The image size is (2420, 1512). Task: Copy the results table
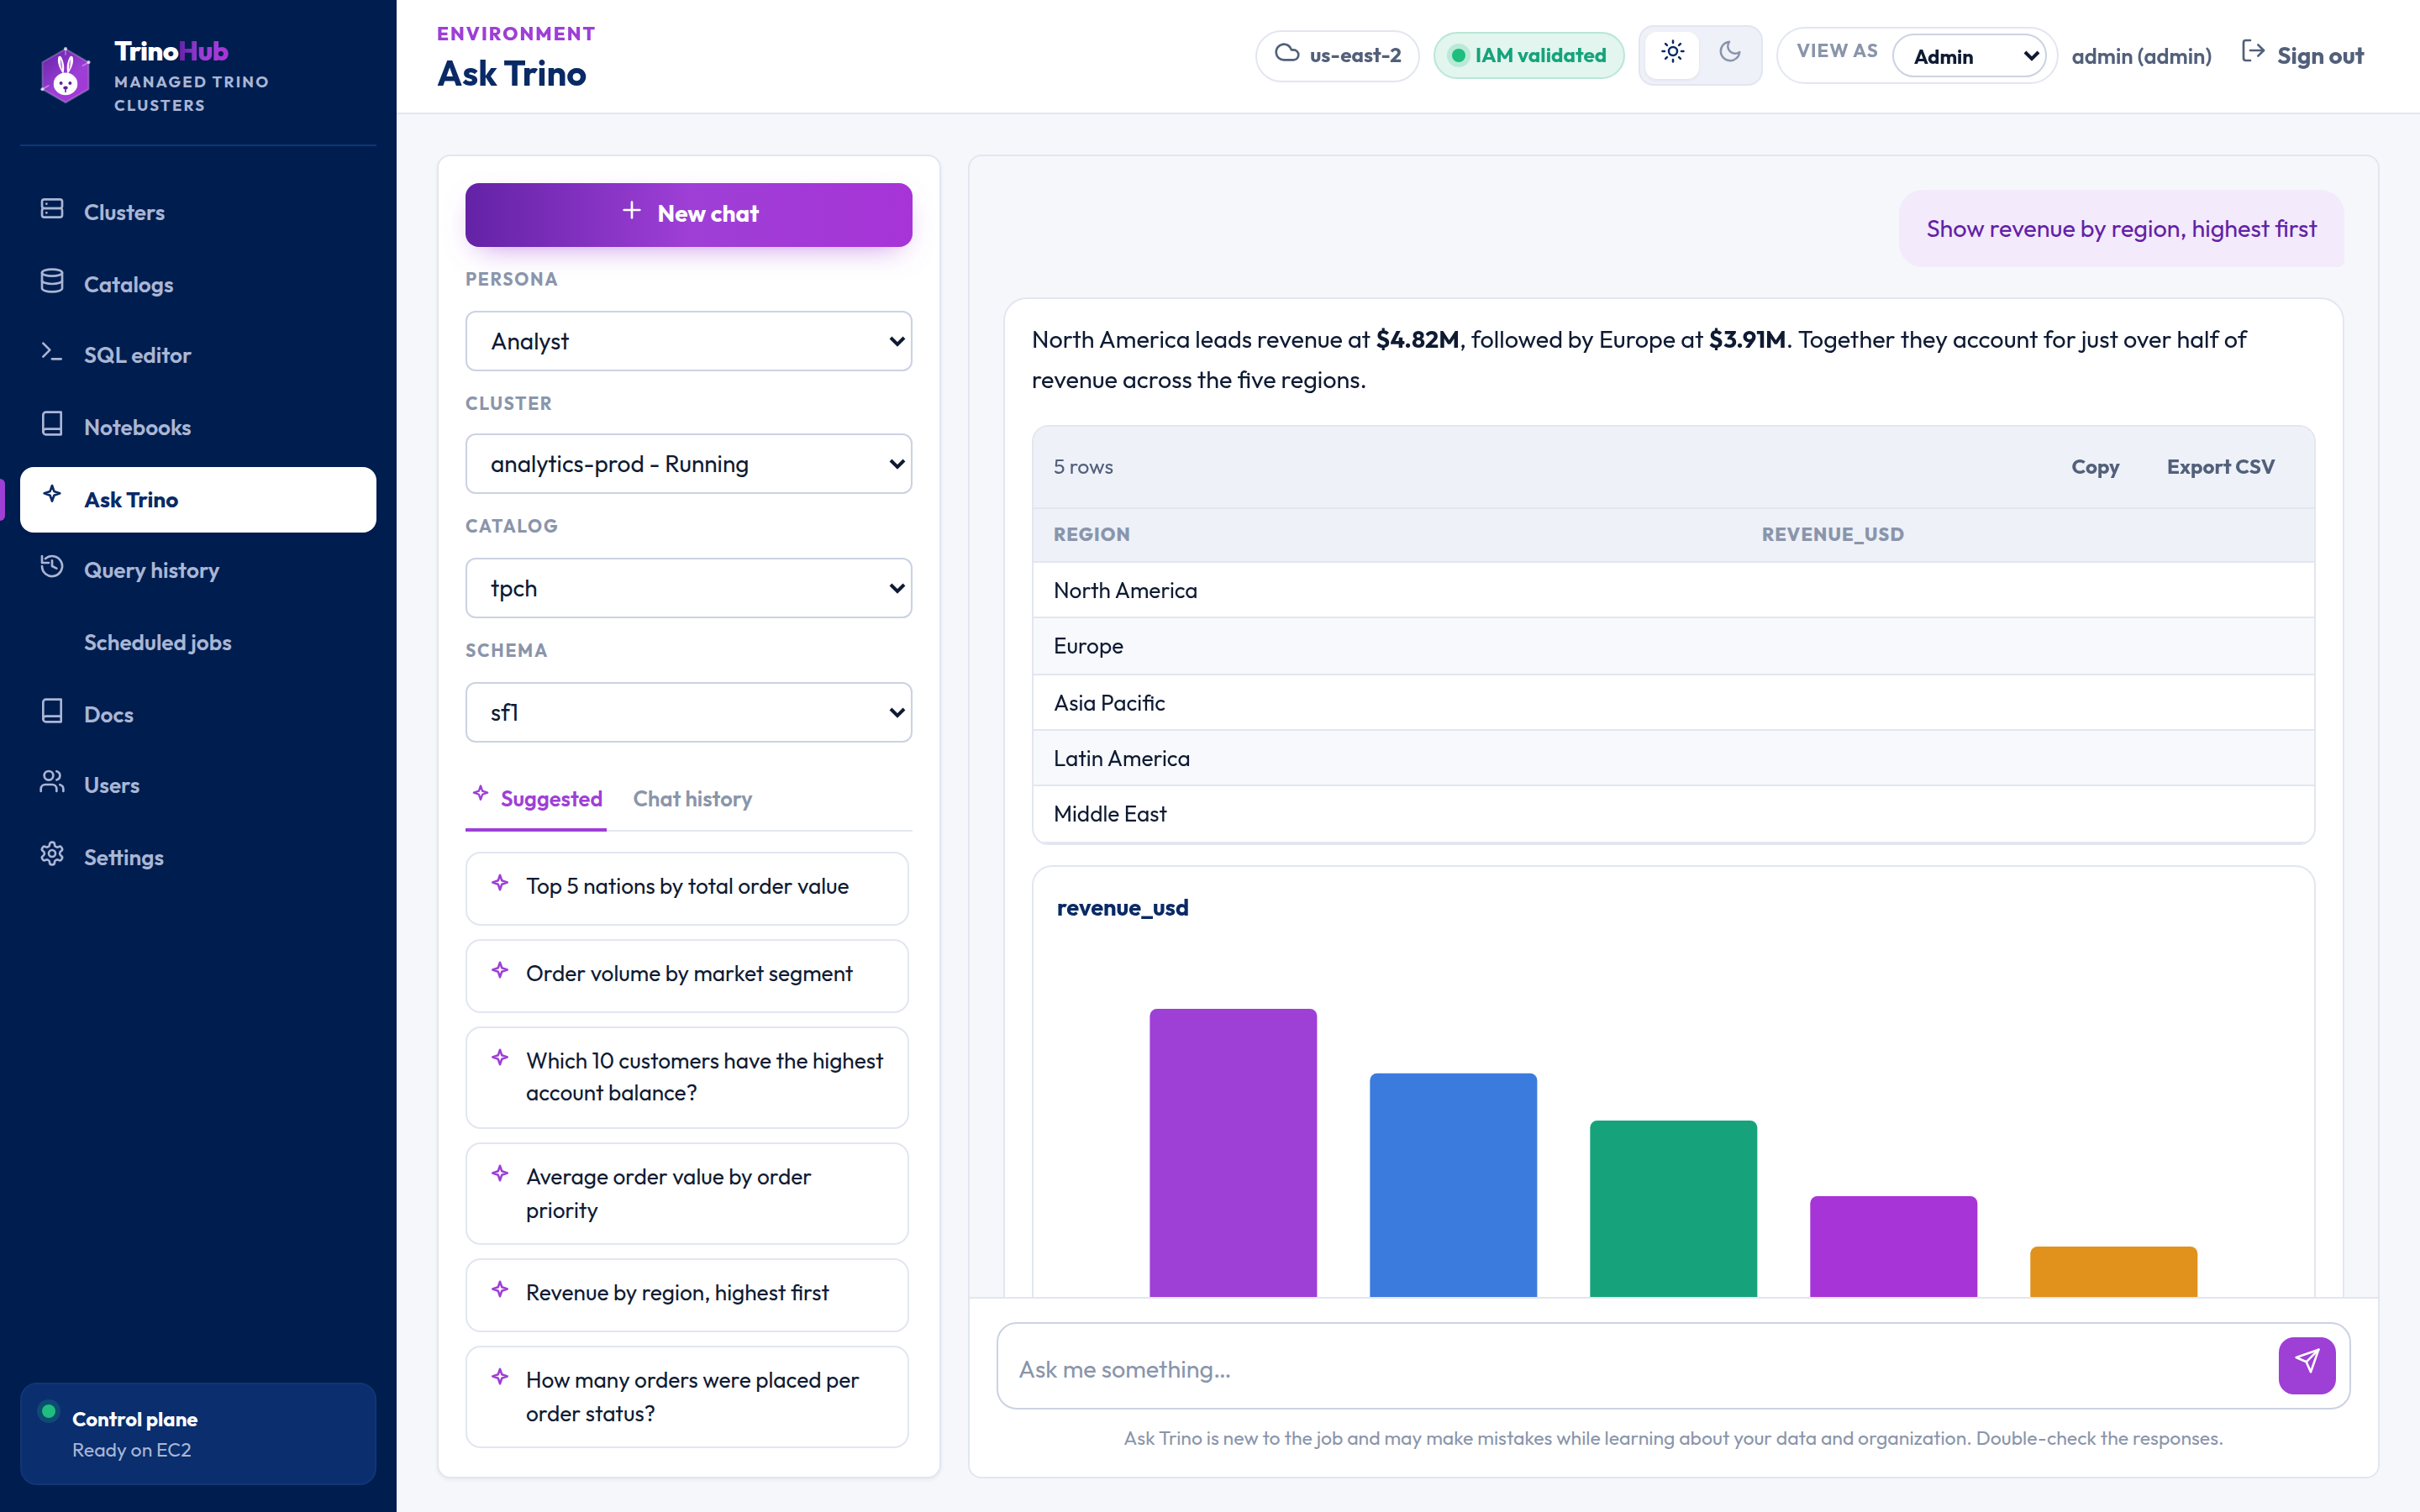2095,467
